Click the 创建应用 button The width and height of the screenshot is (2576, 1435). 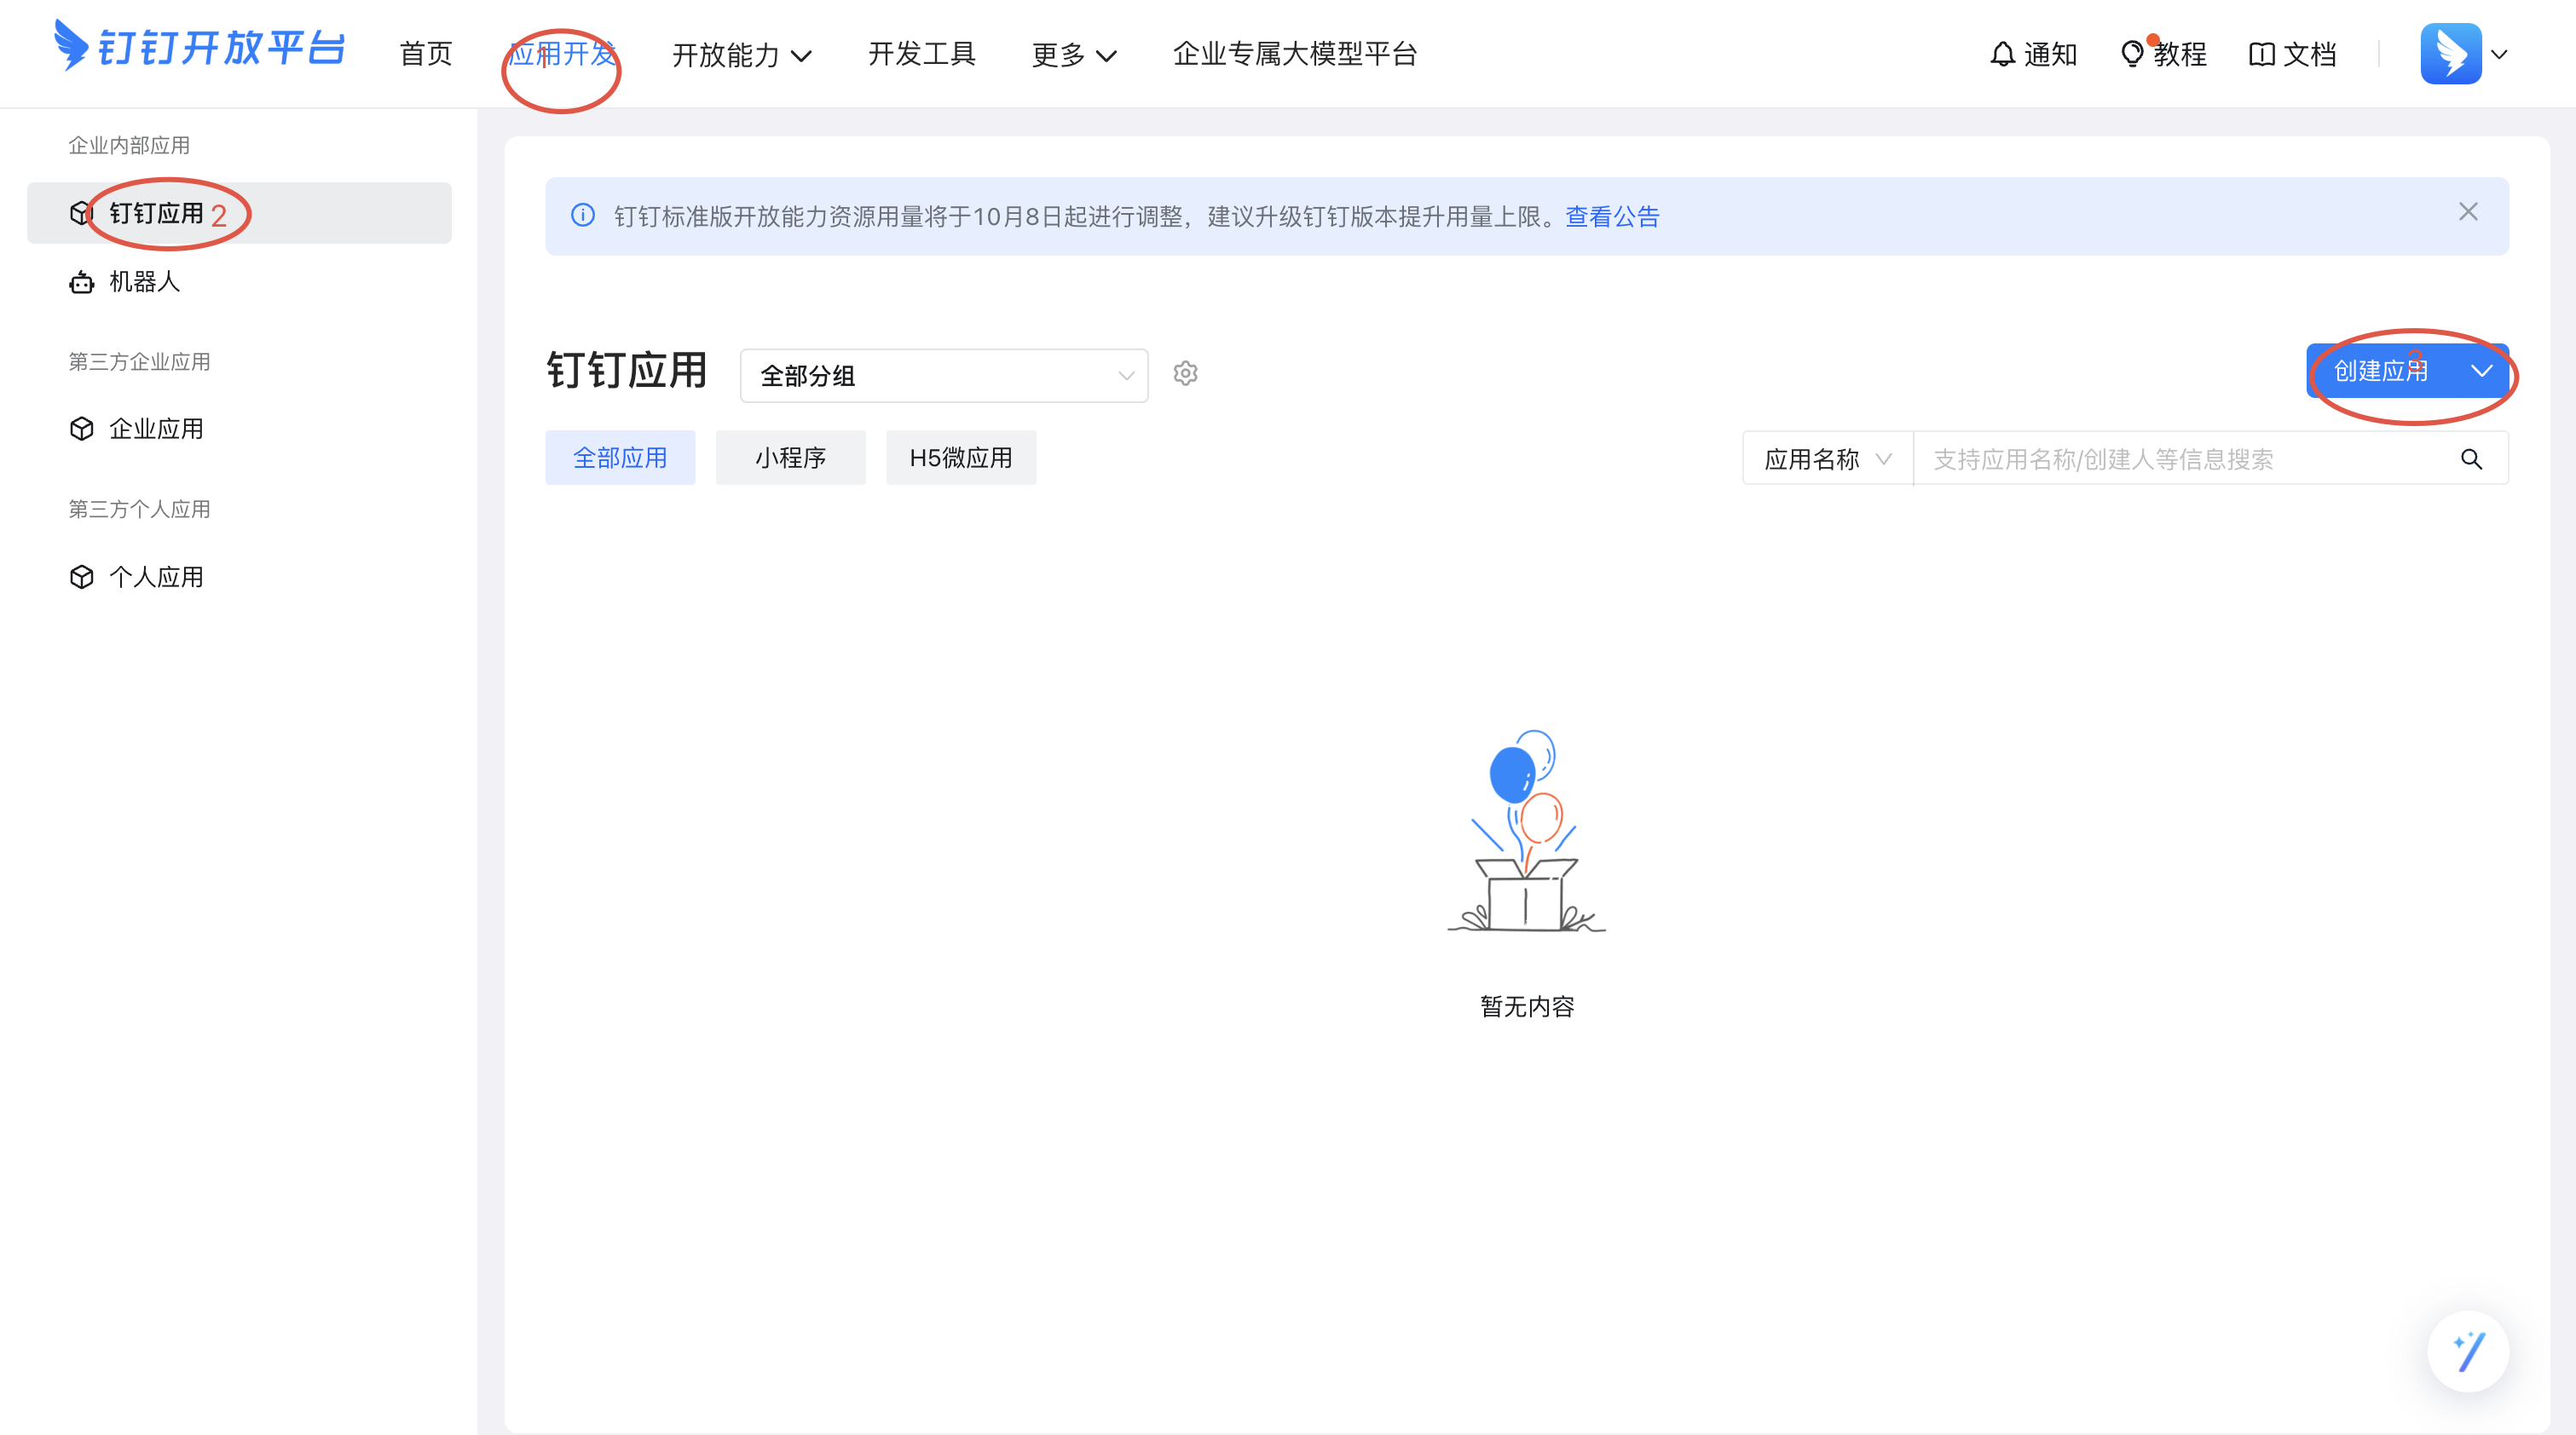[x=2380, y=371]
